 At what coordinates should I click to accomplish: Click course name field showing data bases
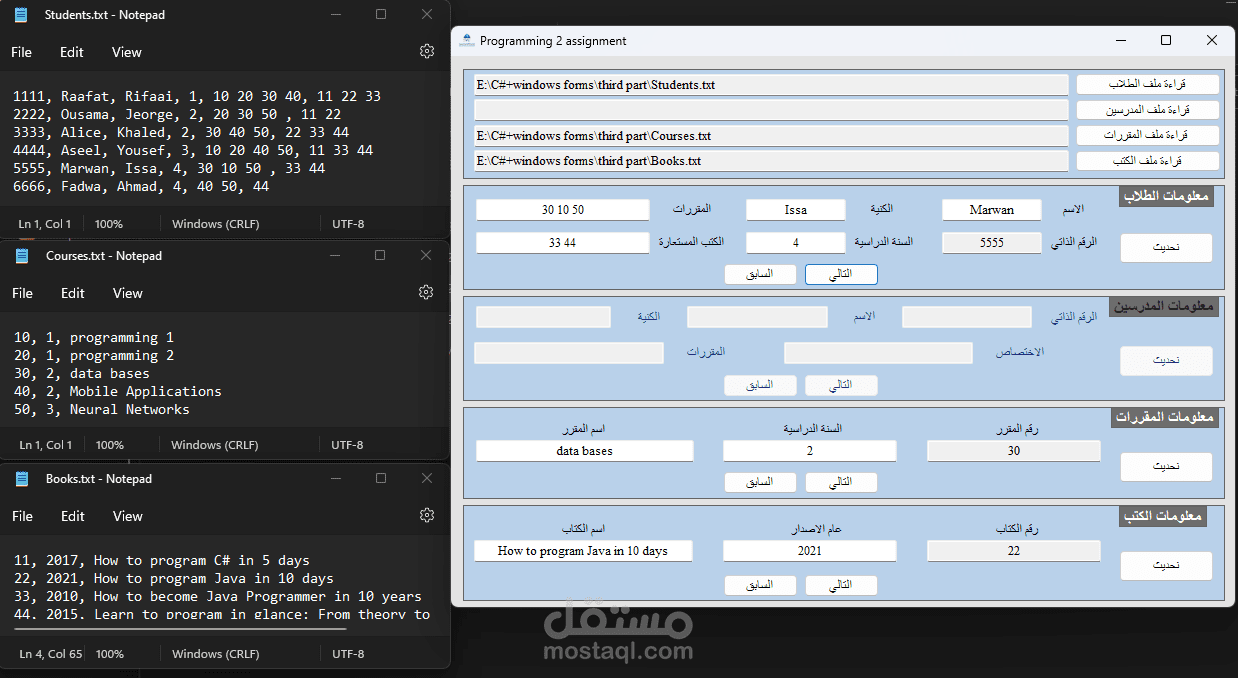(x=584, y=451)
